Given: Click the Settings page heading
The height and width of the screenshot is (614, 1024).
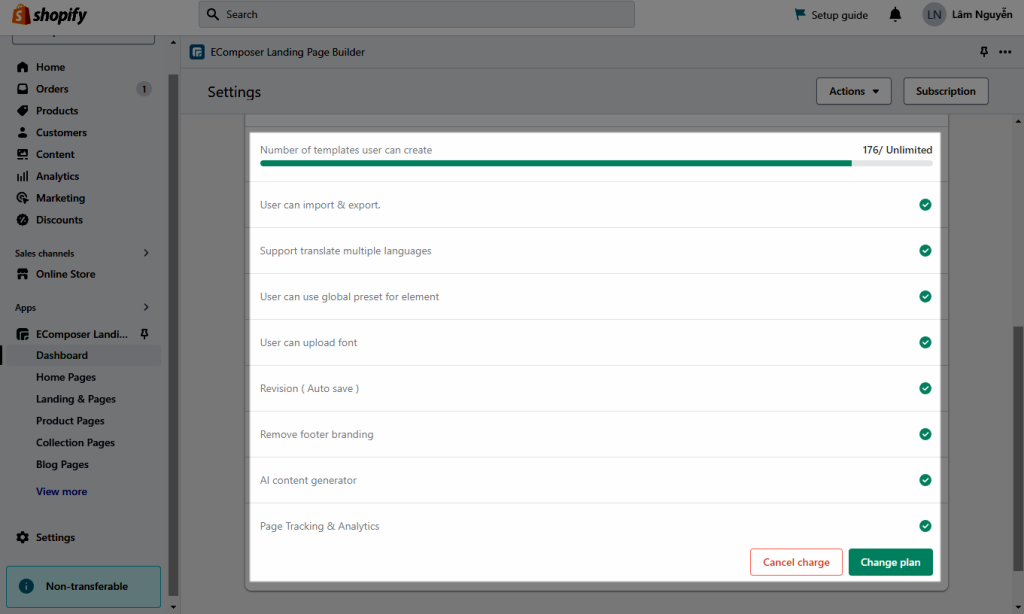Looking at the screenshot, I should (234, 92).
